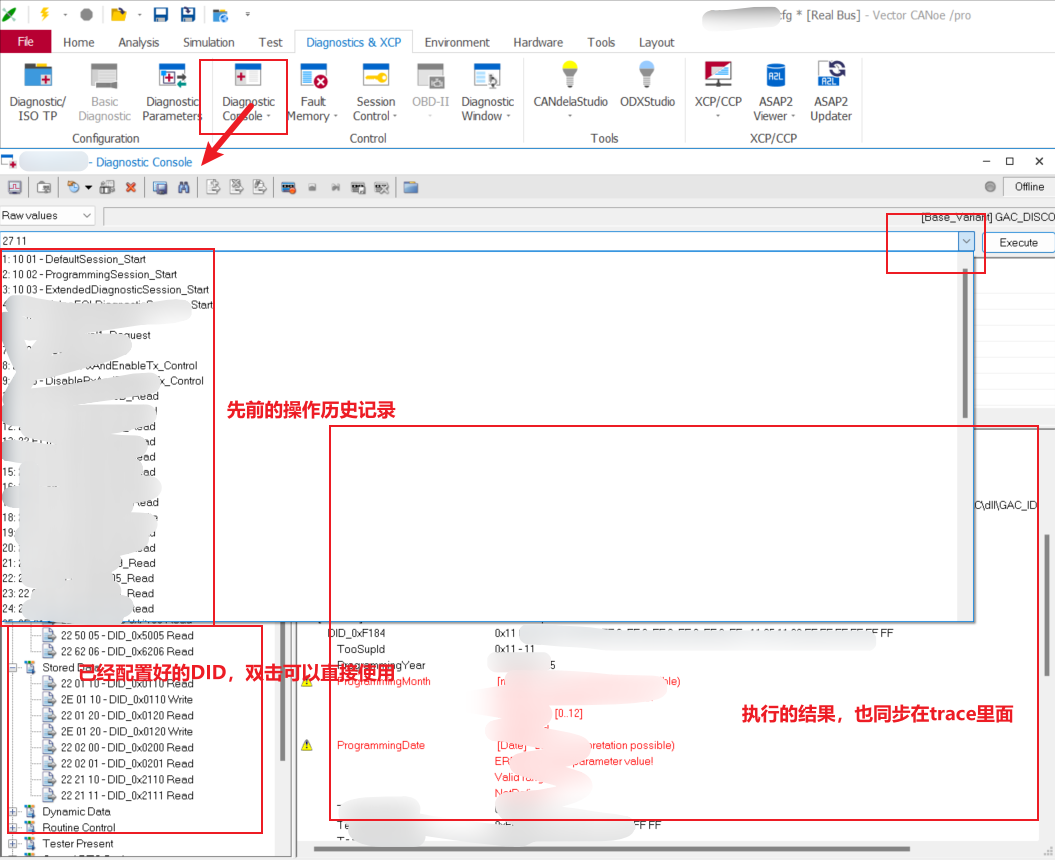
Task: Launch ODXStudio from the Tools group
Action: (x=647, y=85)
